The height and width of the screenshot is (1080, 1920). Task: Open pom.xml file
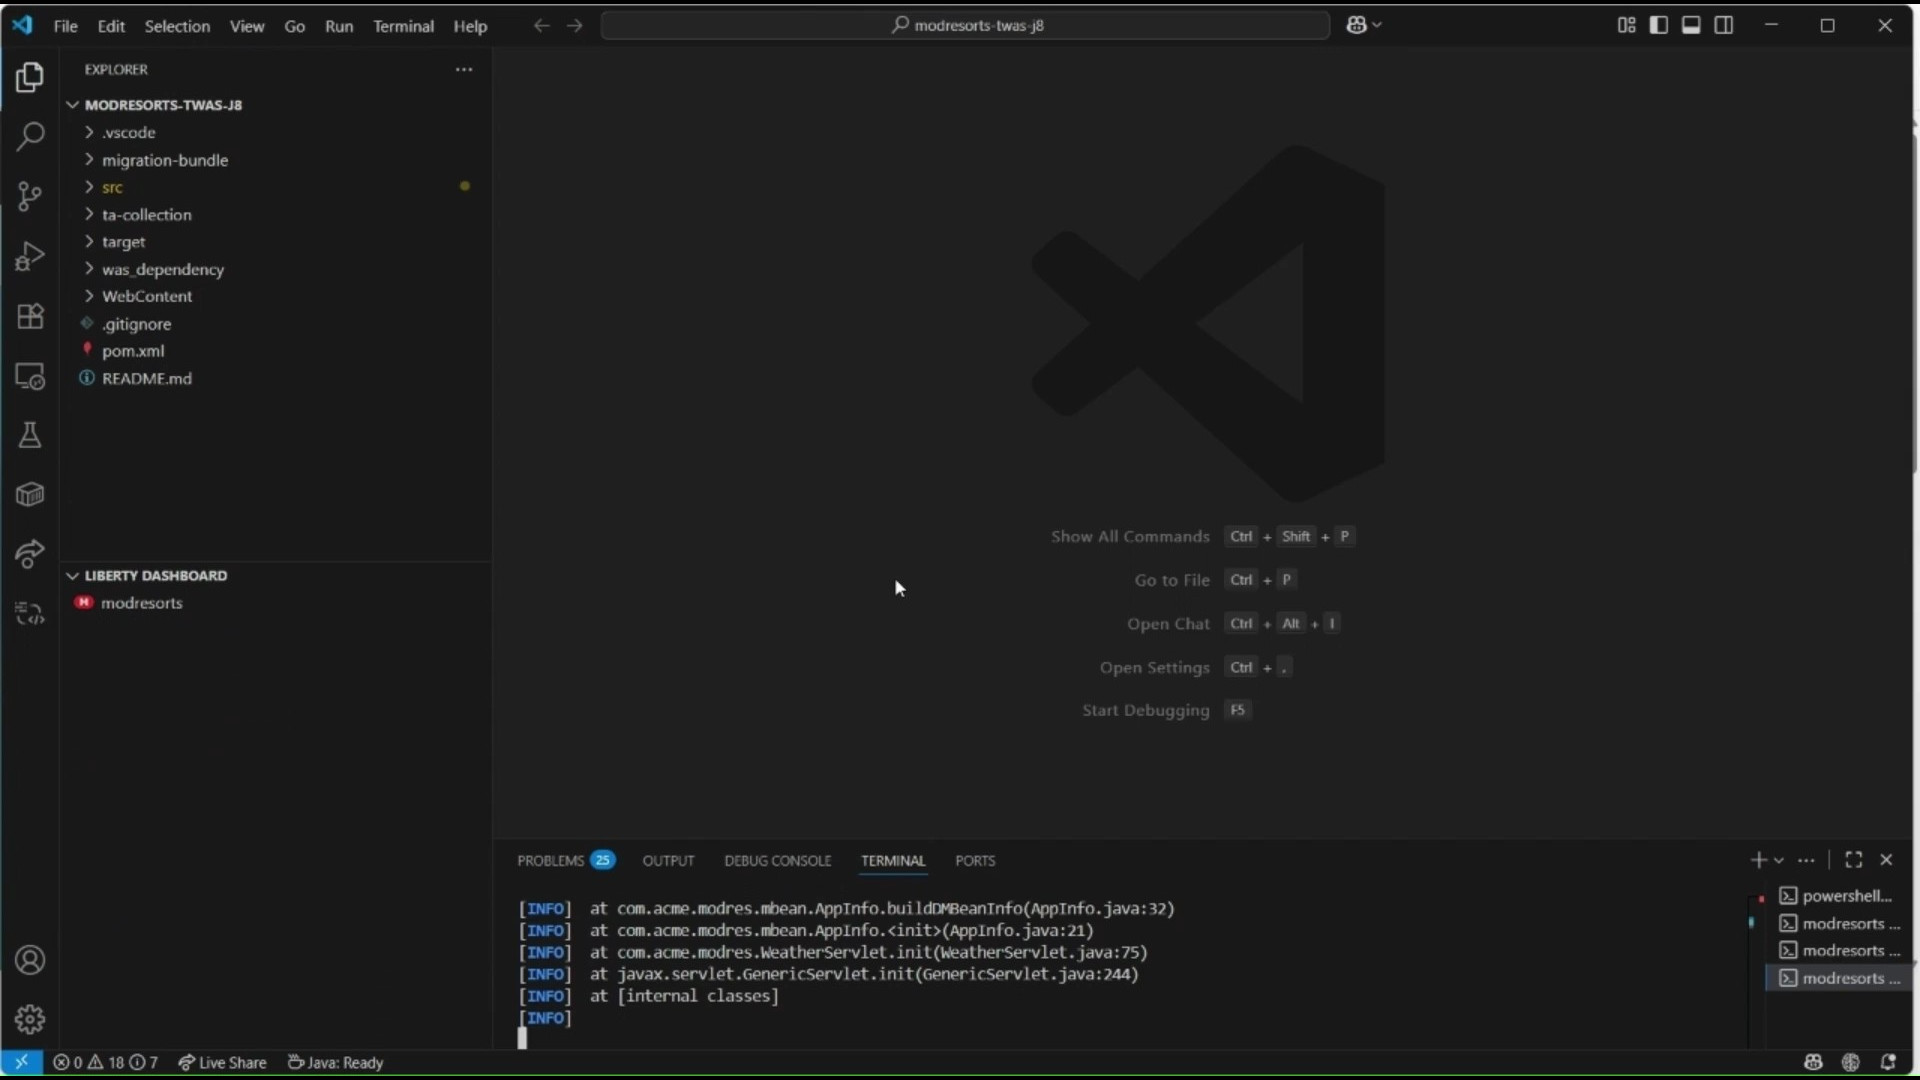point(133,351)
